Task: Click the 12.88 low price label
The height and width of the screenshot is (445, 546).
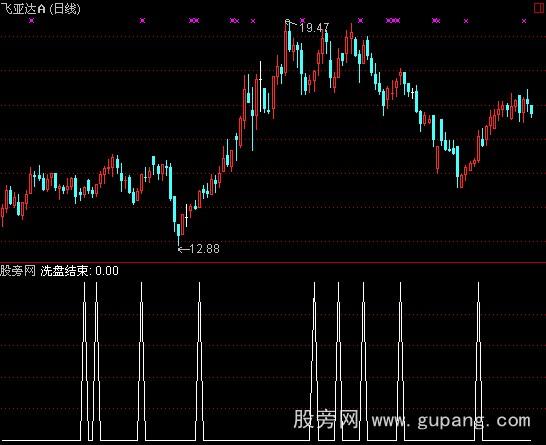Action: coord(205,249)
